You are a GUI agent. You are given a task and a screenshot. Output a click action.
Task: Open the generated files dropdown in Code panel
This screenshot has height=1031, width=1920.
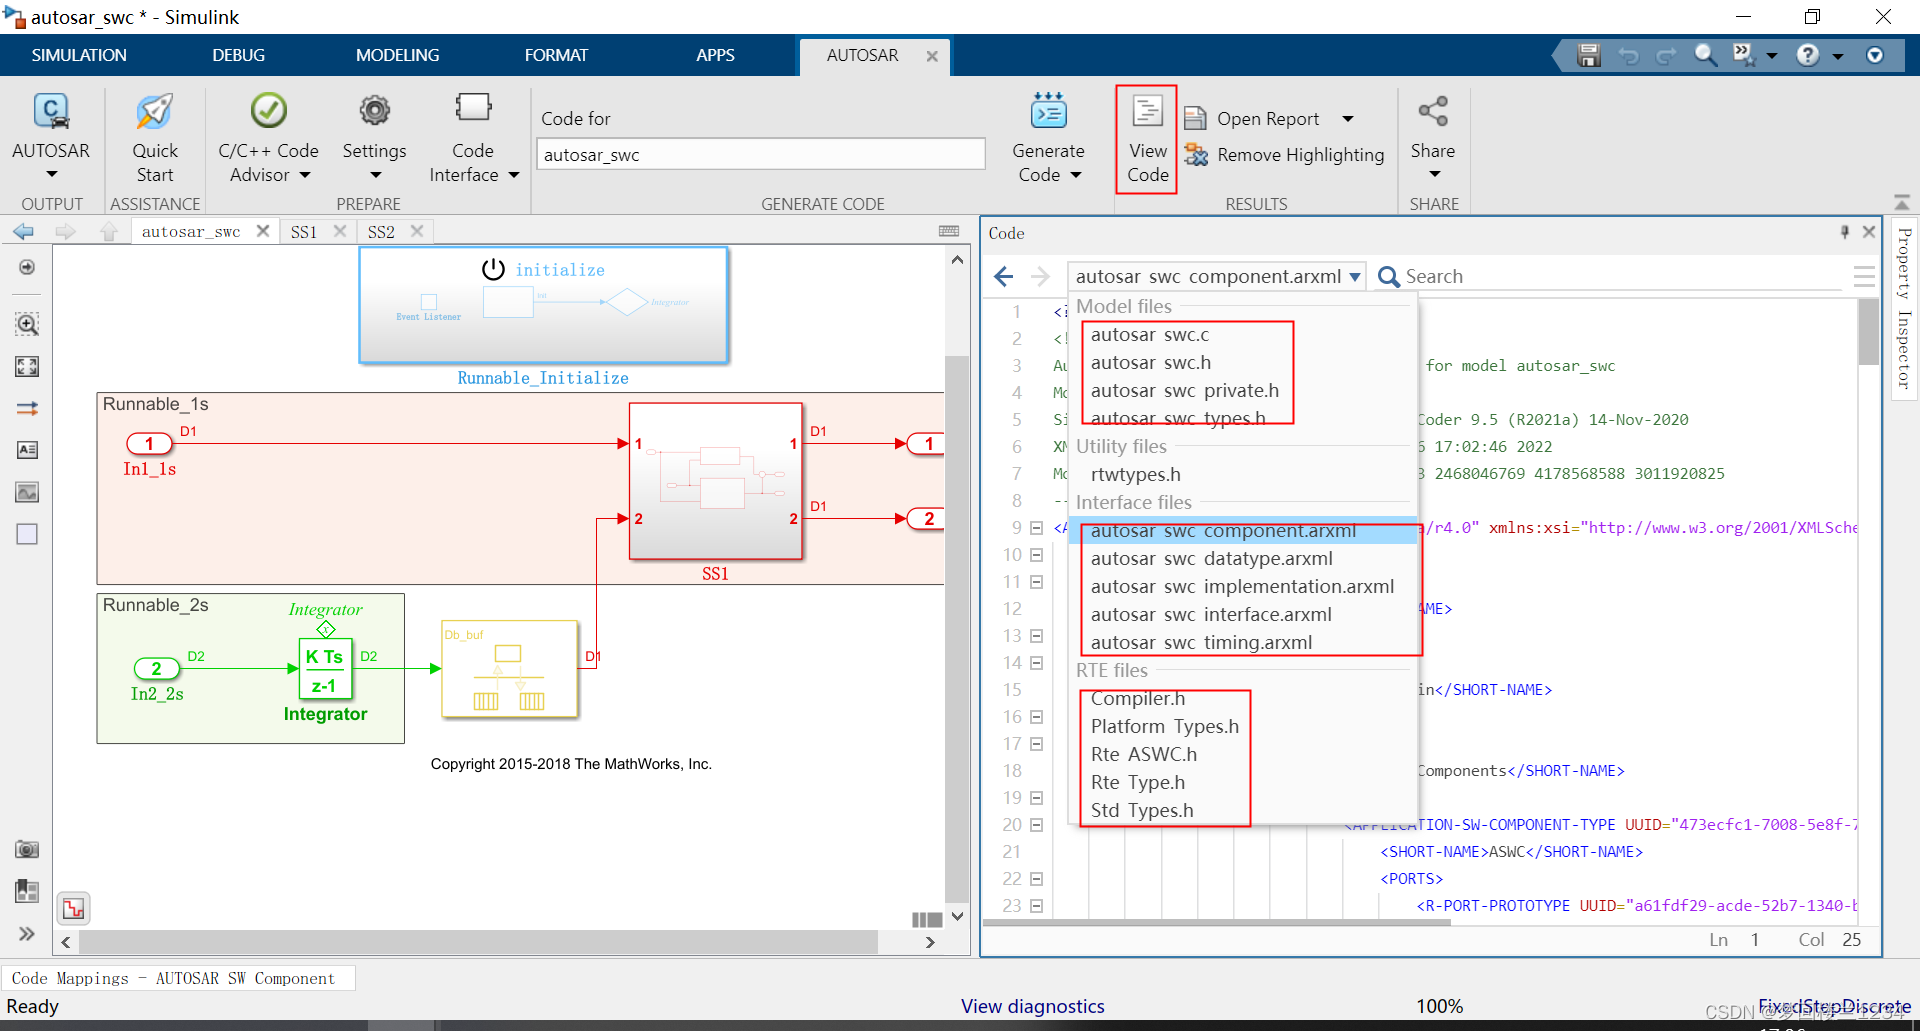[1355, 276]
